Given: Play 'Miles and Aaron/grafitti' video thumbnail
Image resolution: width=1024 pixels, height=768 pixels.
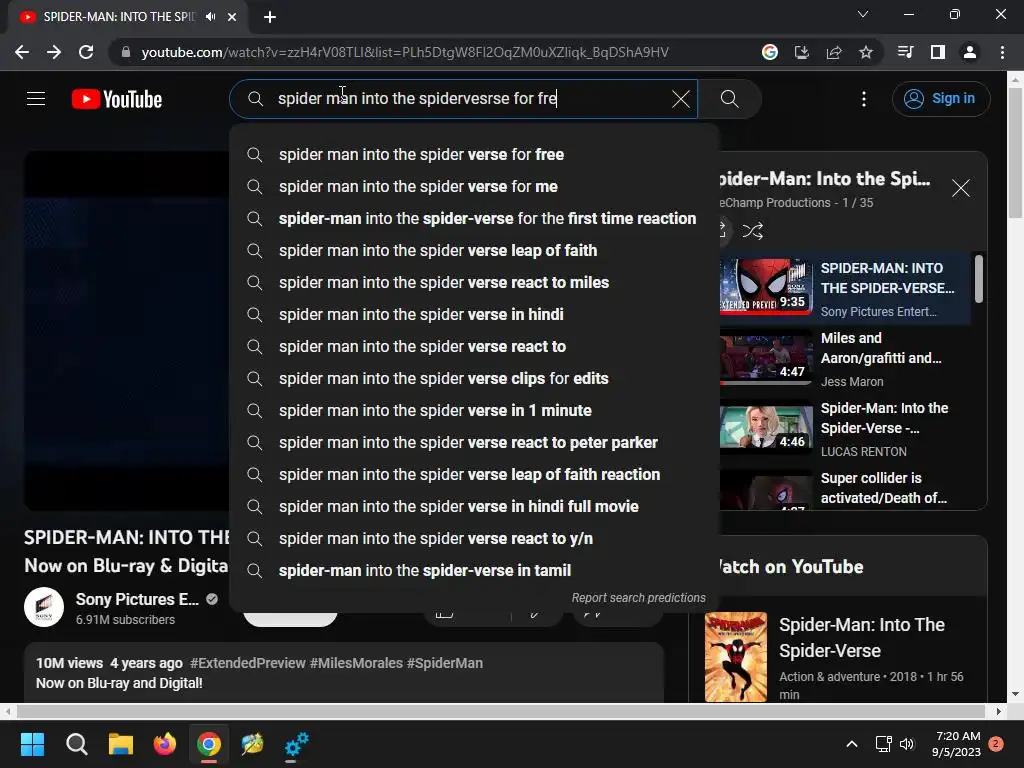Looking at the screenshot, I should tap(765, 357).
